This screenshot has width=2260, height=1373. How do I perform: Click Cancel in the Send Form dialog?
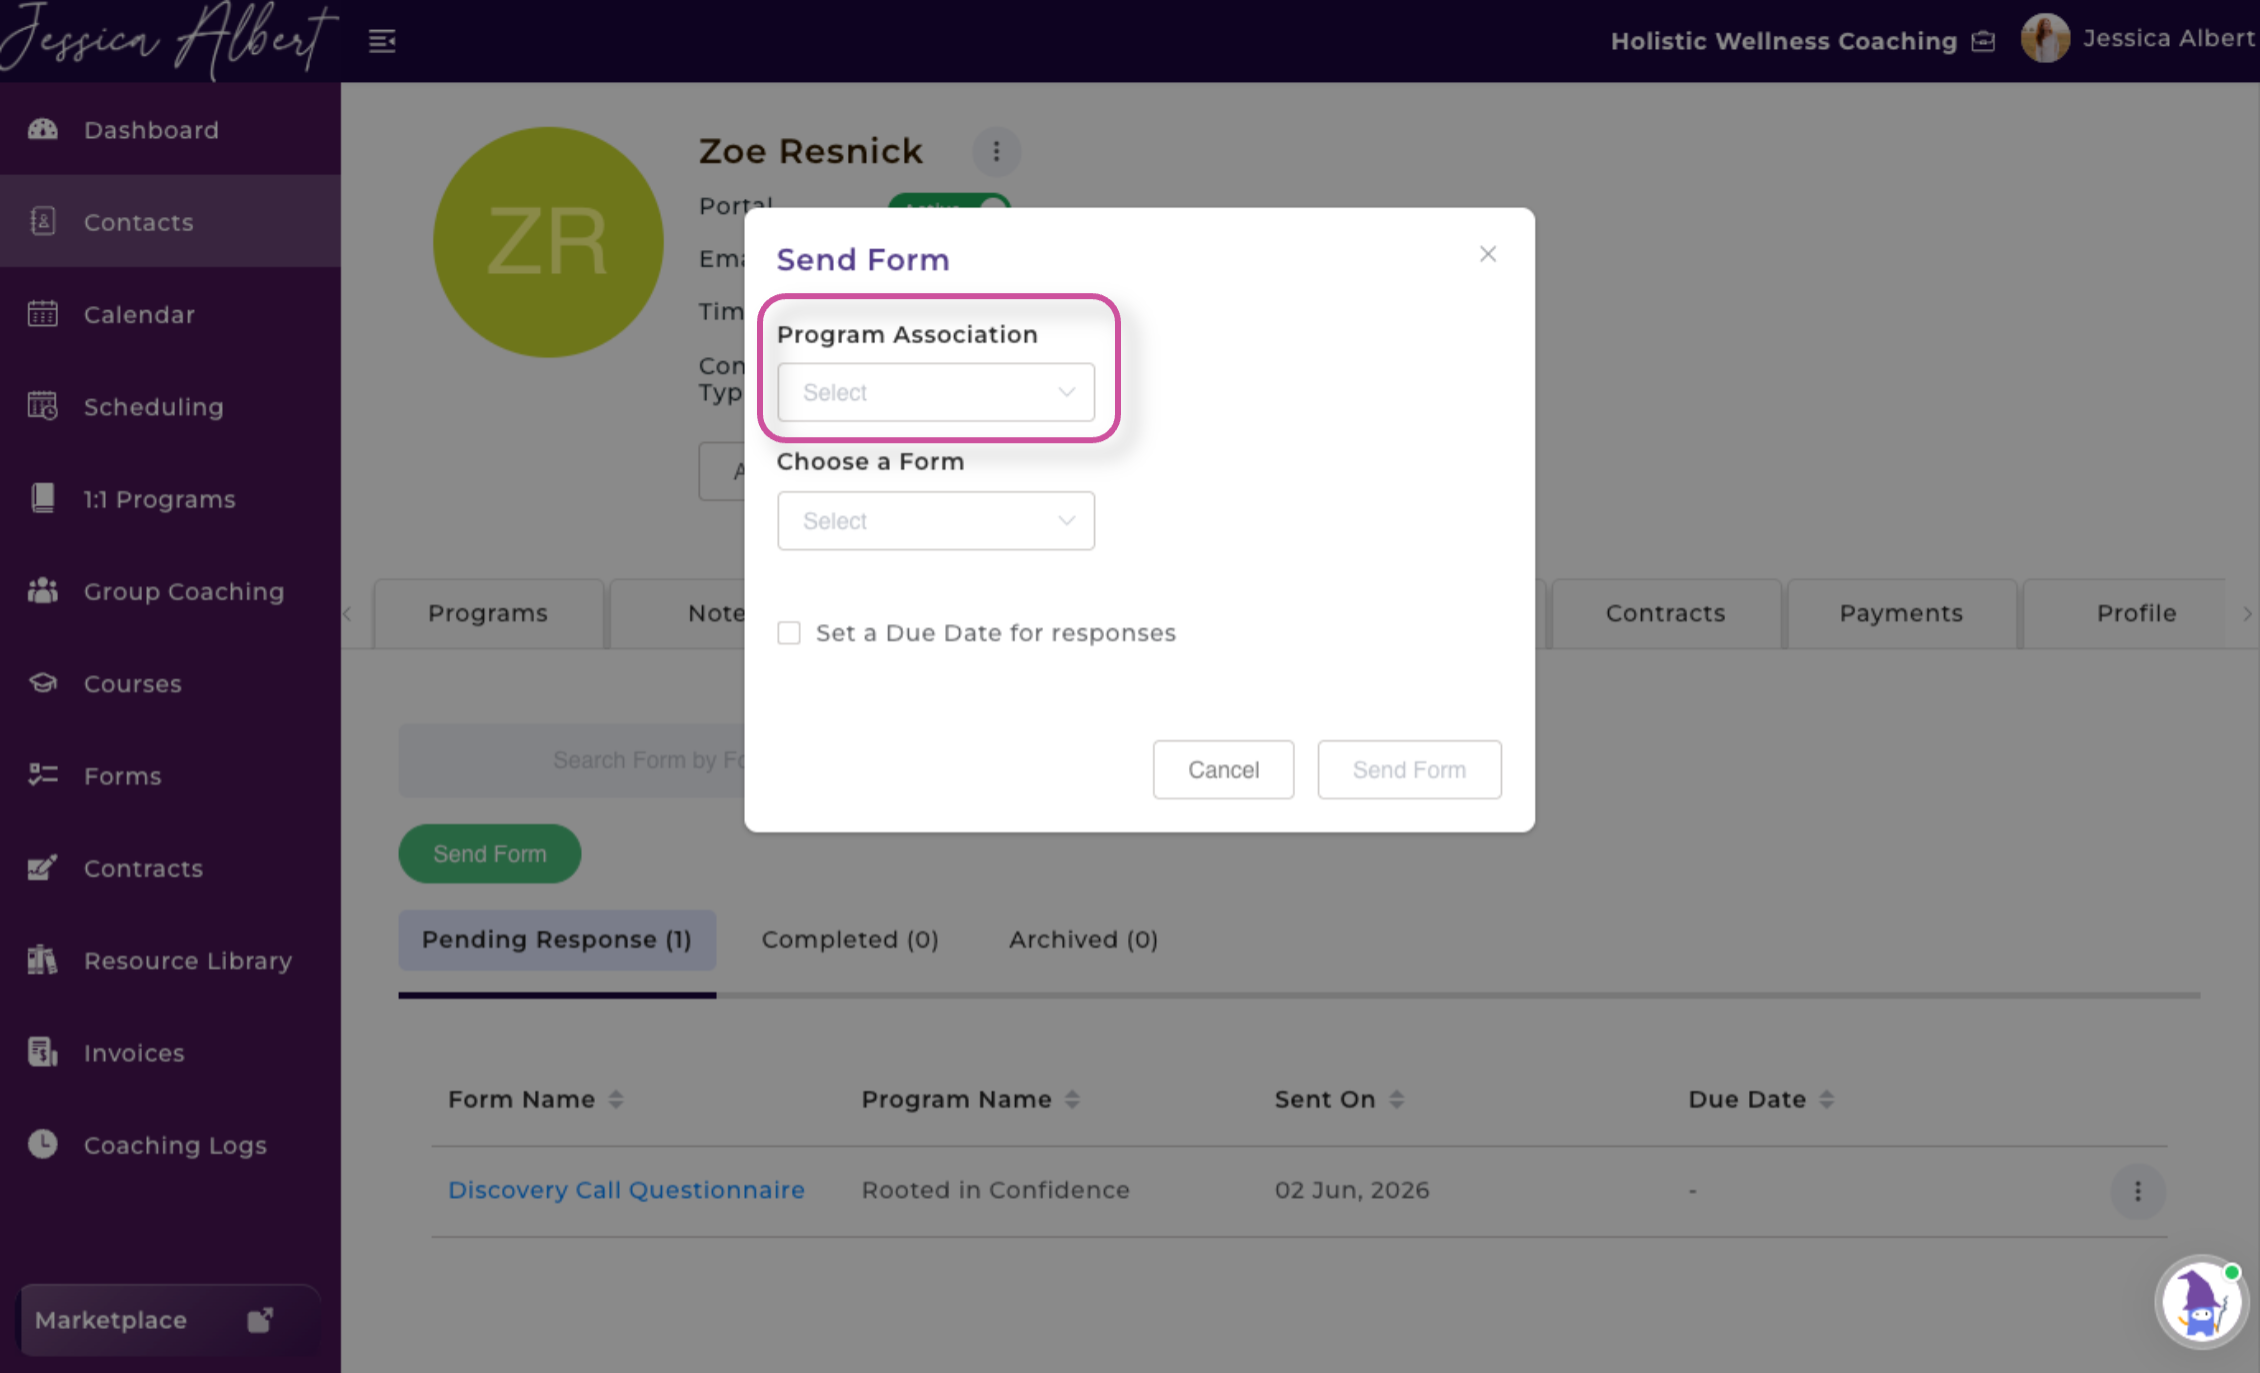1223,769
